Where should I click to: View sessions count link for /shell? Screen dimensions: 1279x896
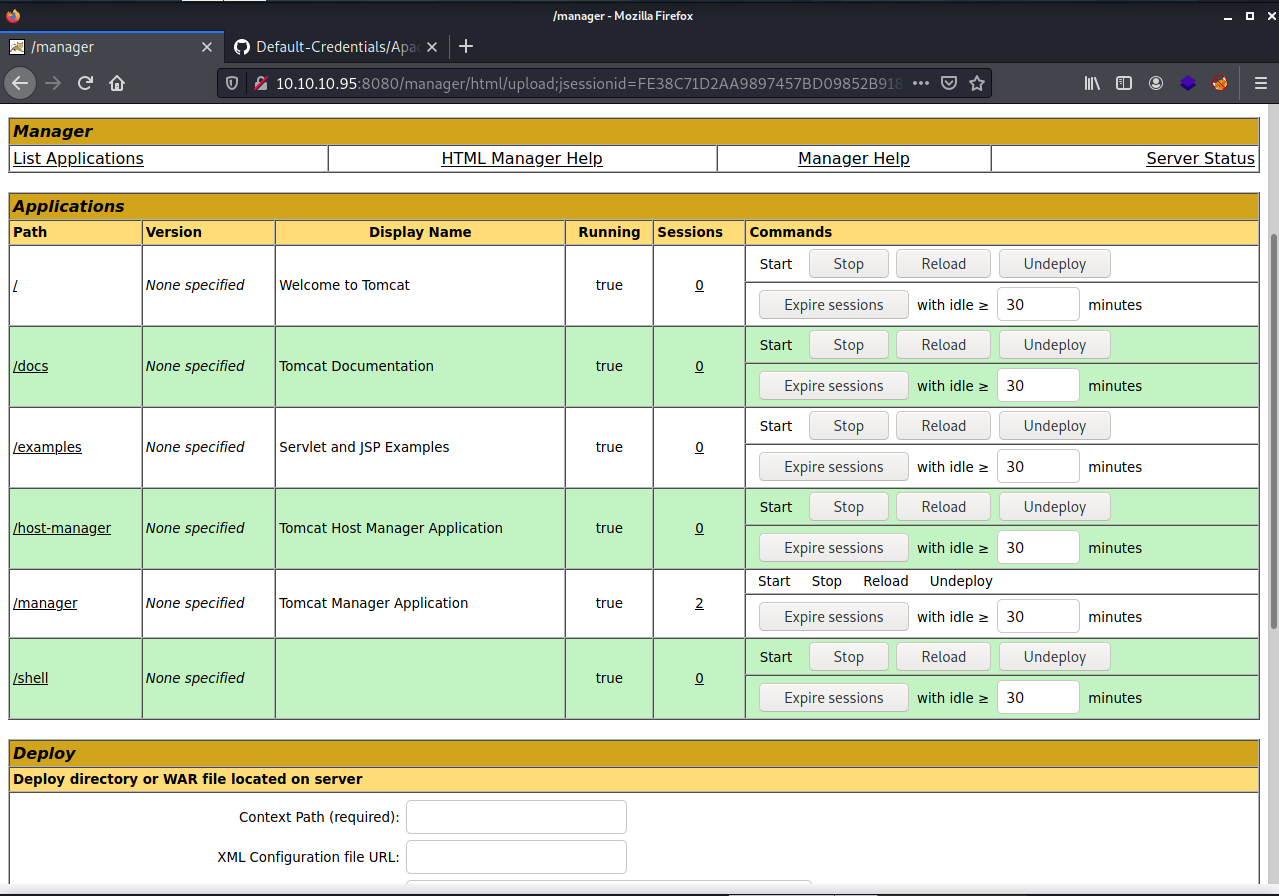699,678
